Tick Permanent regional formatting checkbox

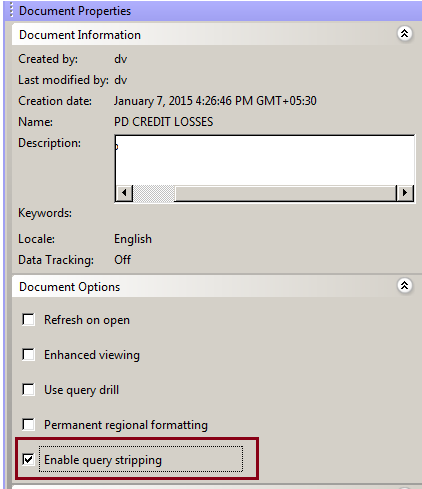click(28, 424)
